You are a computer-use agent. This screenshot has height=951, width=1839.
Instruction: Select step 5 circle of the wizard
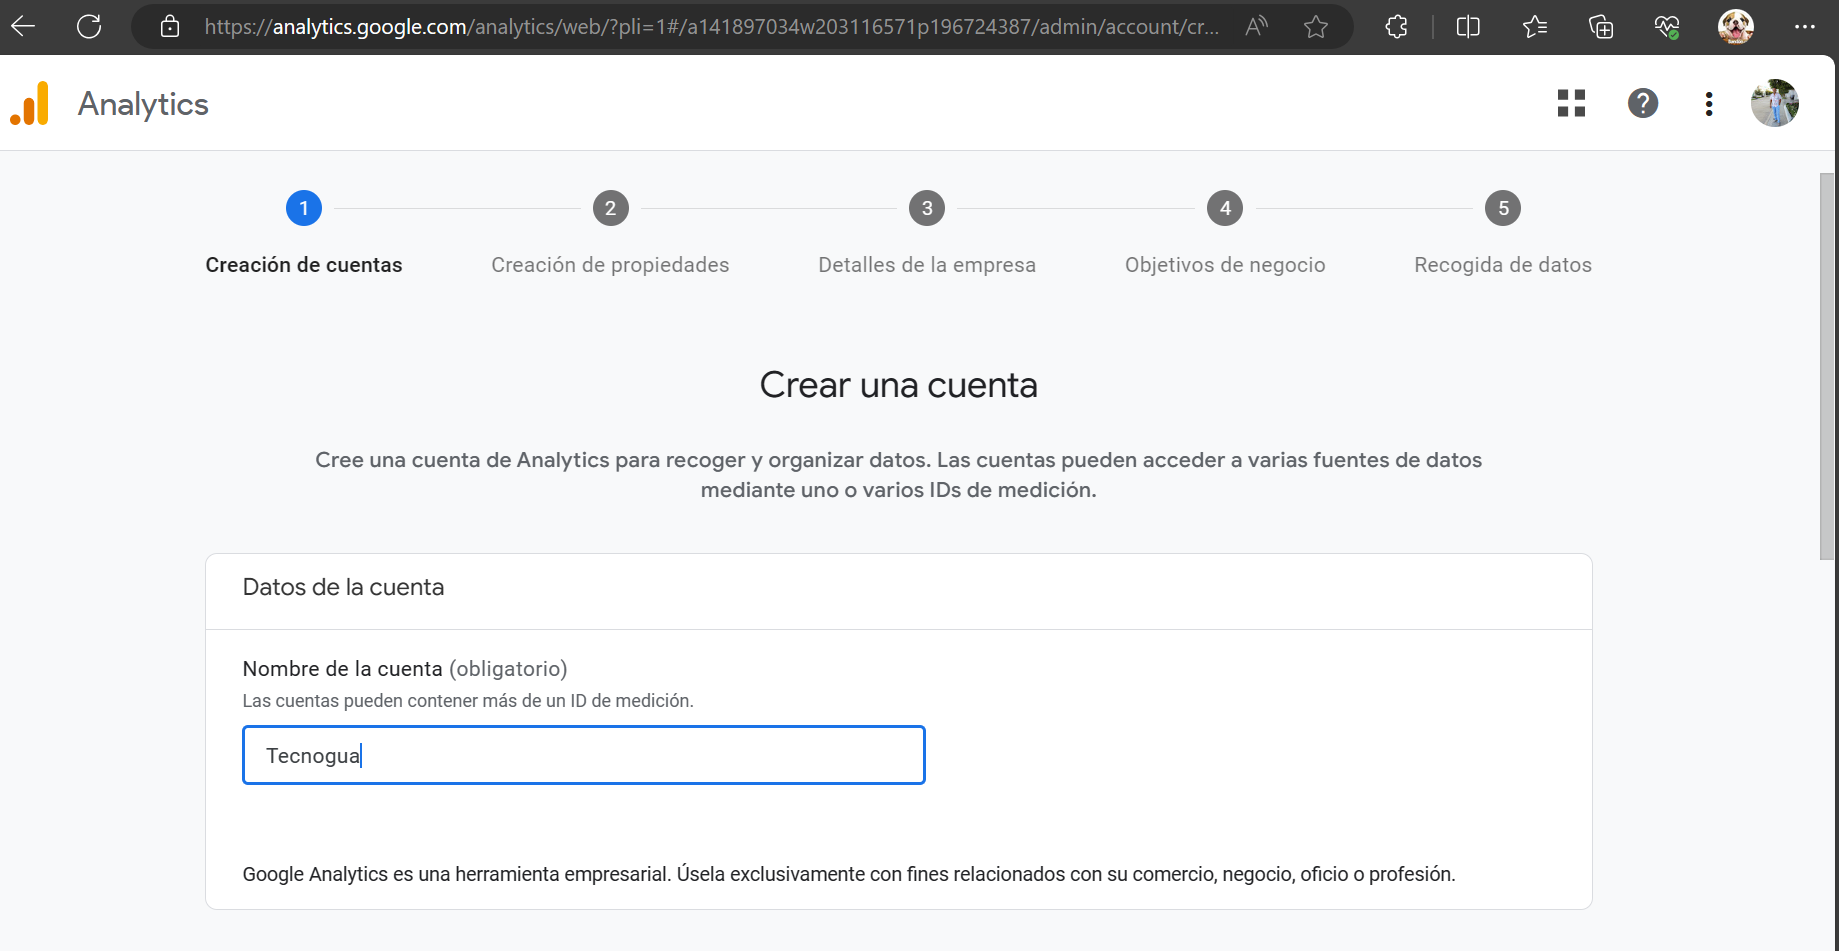point(1503,208)
